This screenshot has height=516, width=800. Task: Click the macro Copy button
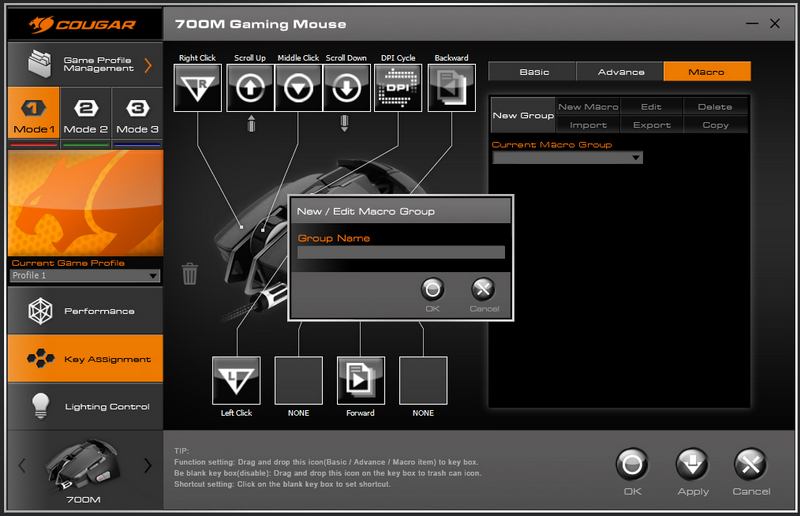coord(715,125)
